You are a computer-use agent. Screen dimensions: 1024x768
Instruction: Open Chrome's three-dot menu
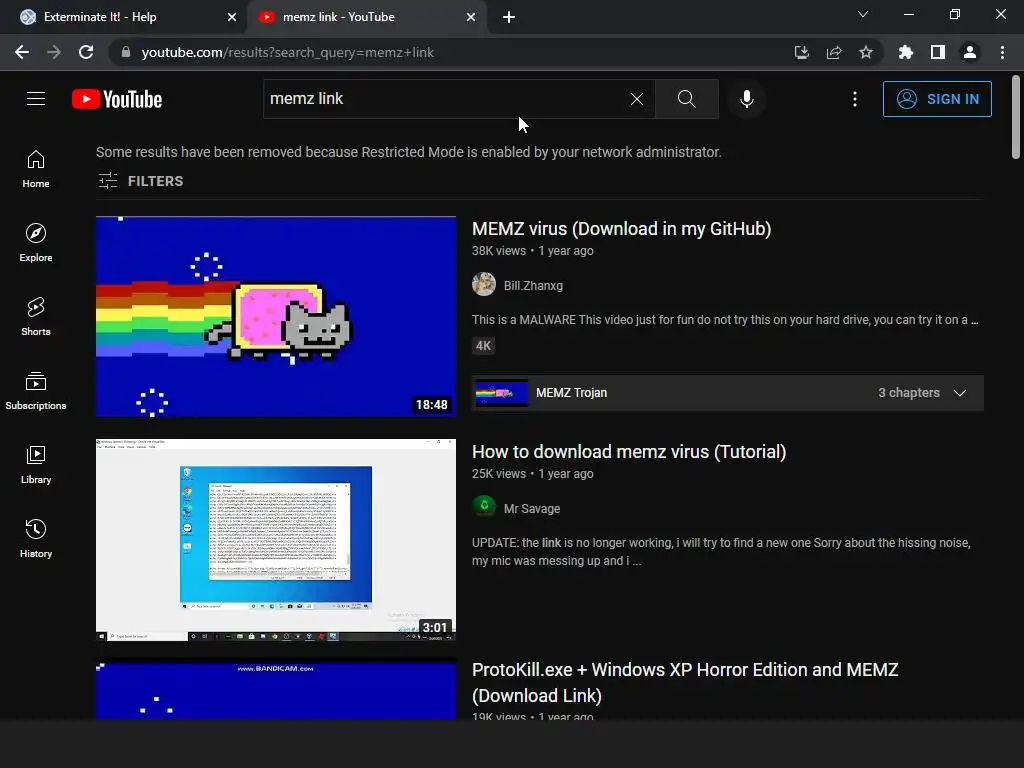(x=1002, y=52)
